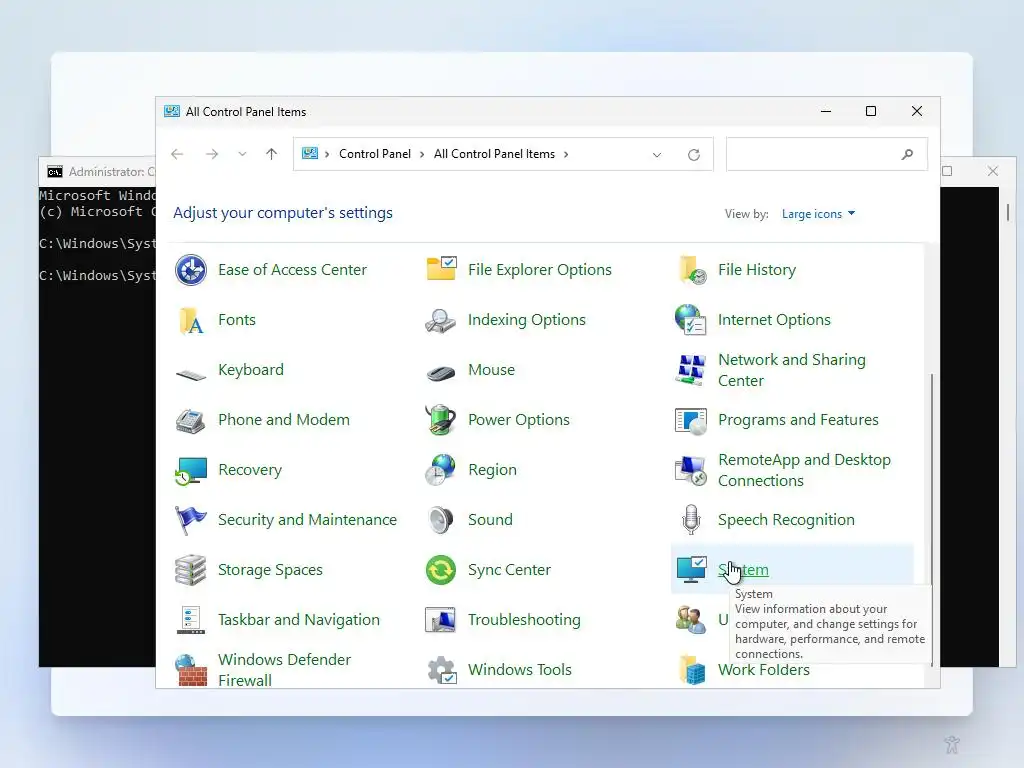
Task: Click the Control Panel breadcrumb
Action: coord(375,154)
